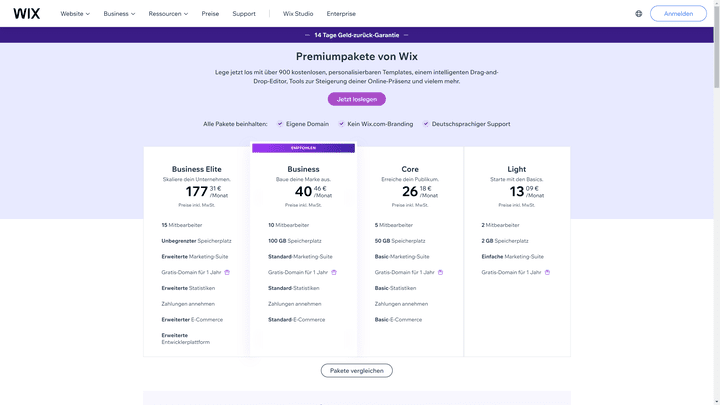720x405 pixels.
Task: Click the Deutschsprachiger Support checkmark icon
Action: tap(426, 124)
